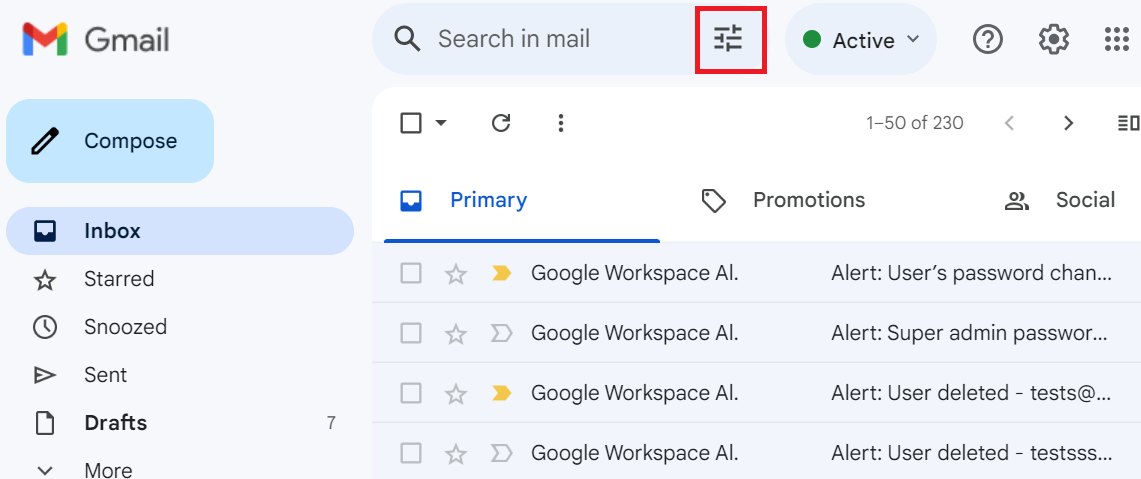Click into the Search in mail field

pos(540,39)
